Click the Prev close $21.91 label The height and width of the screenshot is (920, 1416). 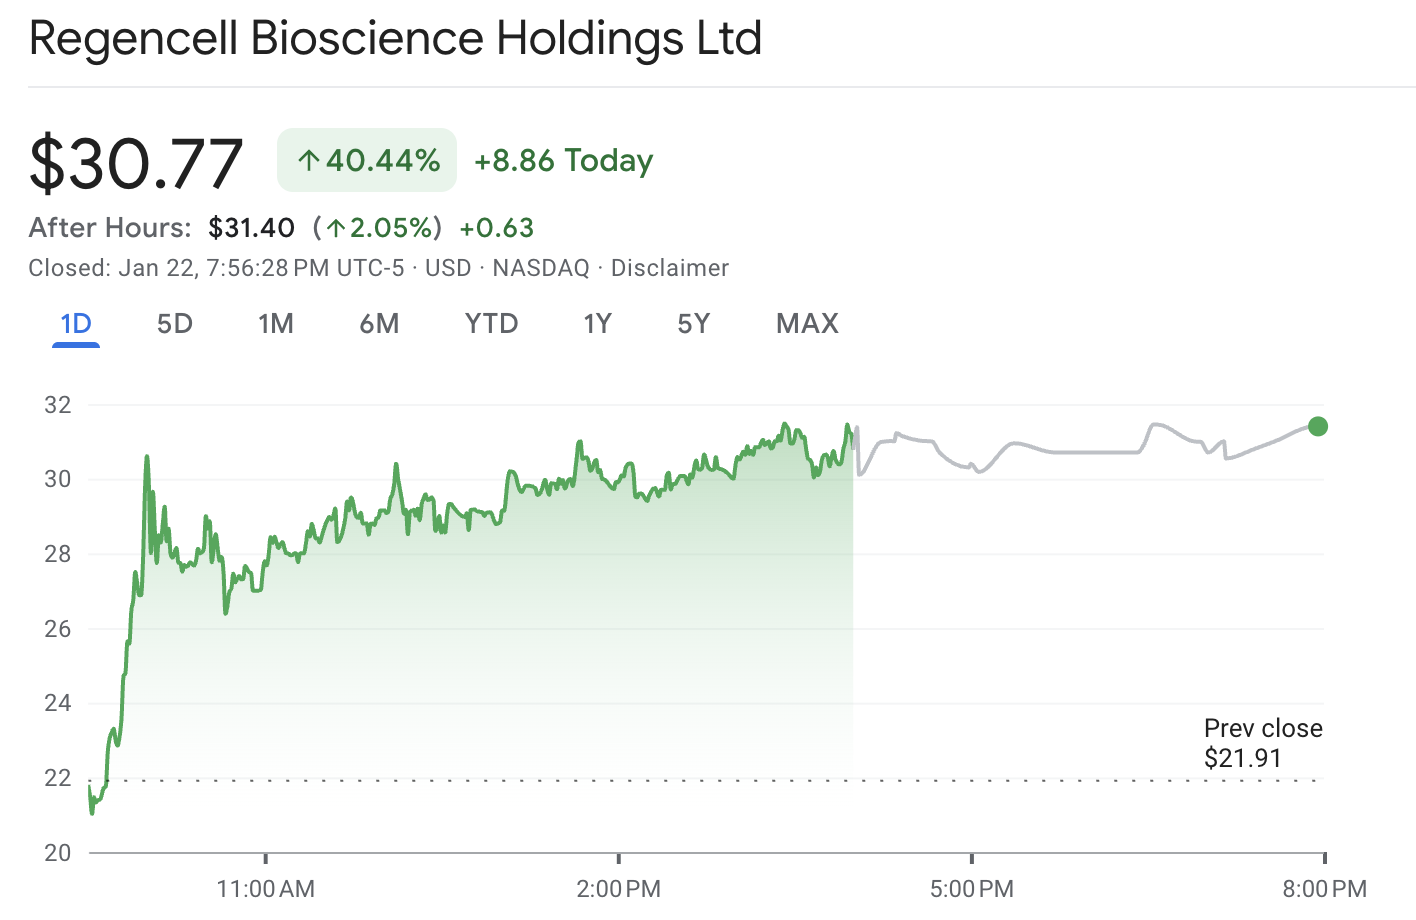(1262, 743)
